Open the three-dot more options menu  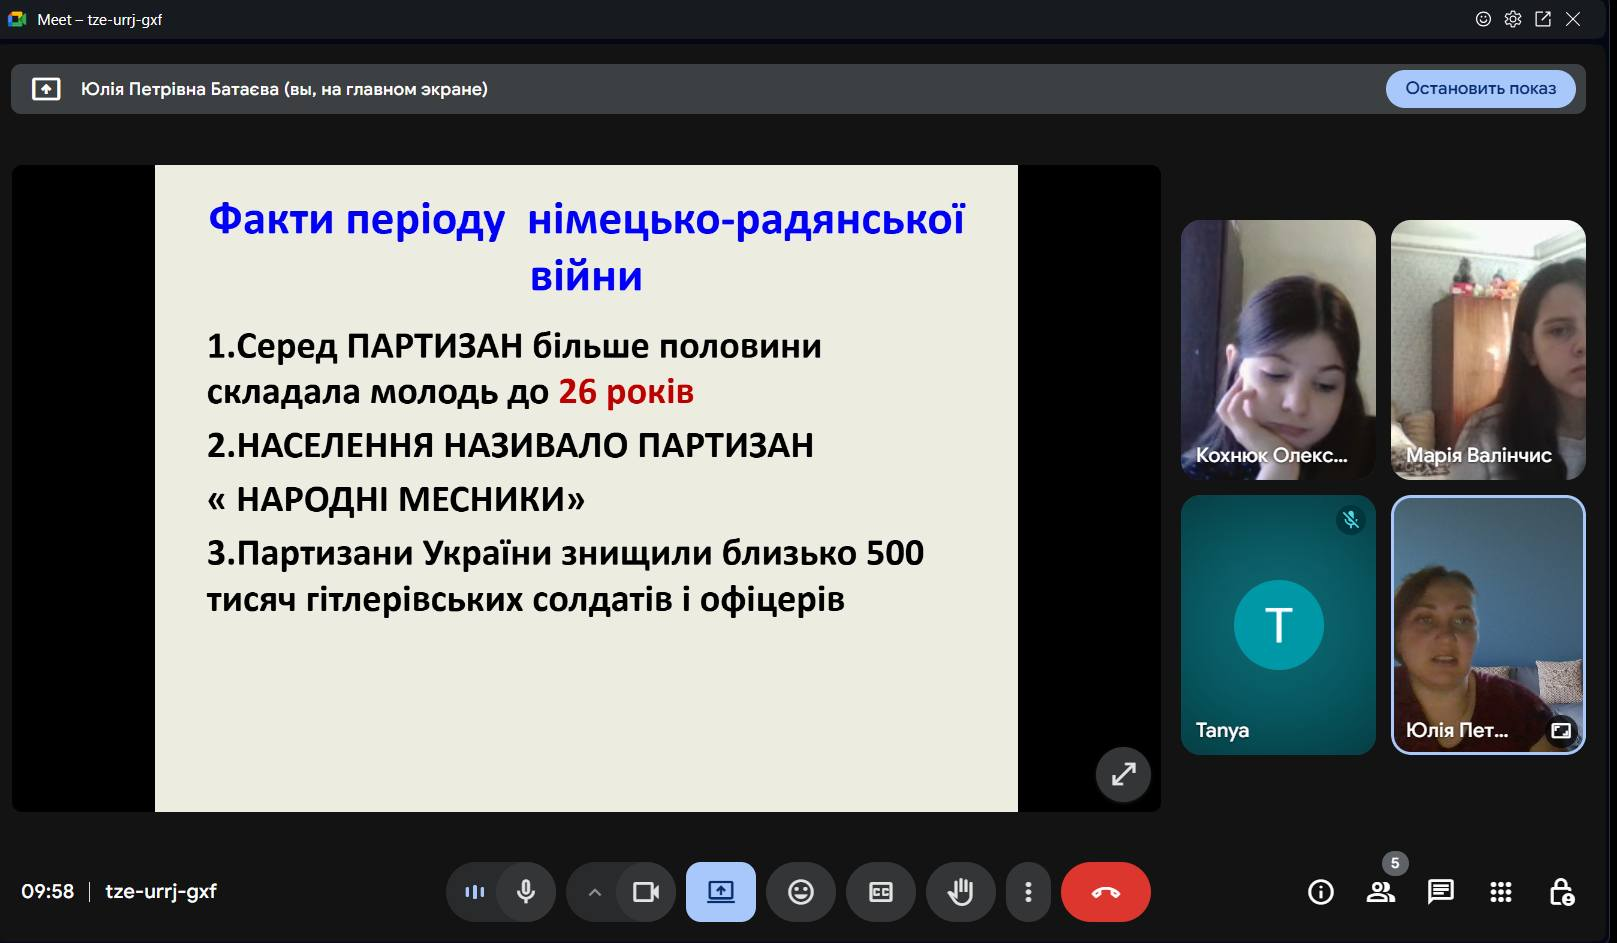pyautogui.click(x=1028, y=892)
